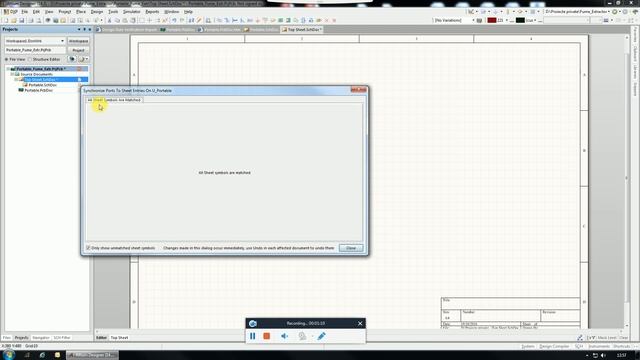Select Portable.SchDoc in the project tree

(42, 85)
